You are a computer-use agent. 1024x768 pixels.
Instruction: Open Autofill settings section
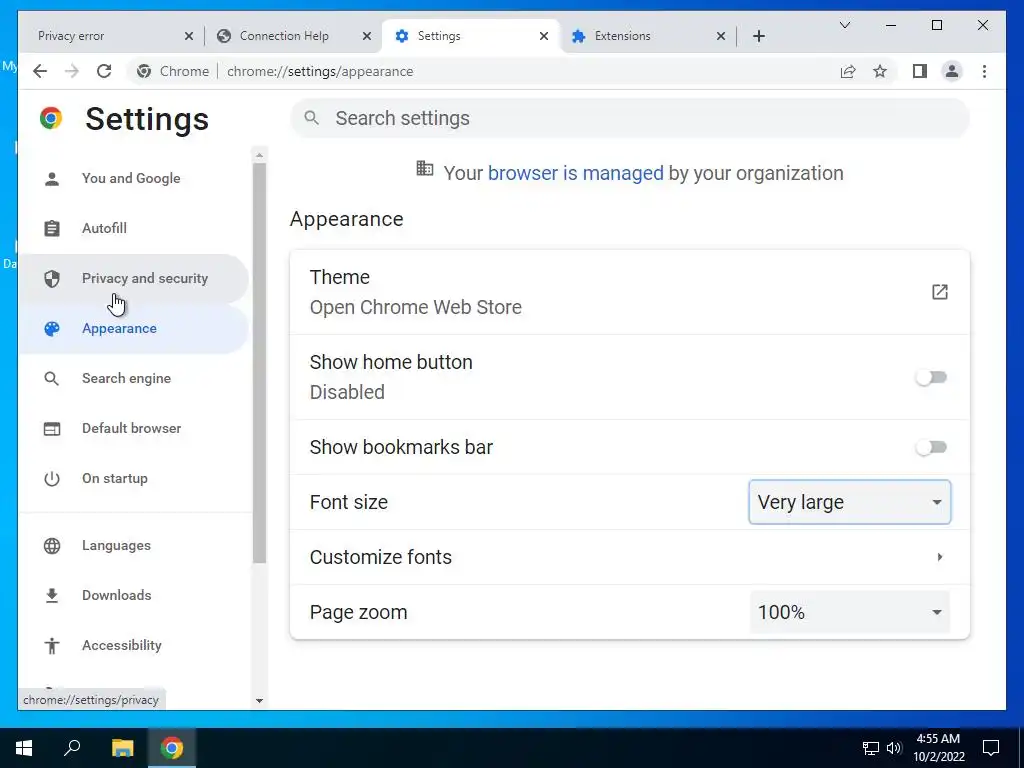(x=133, y=228)
